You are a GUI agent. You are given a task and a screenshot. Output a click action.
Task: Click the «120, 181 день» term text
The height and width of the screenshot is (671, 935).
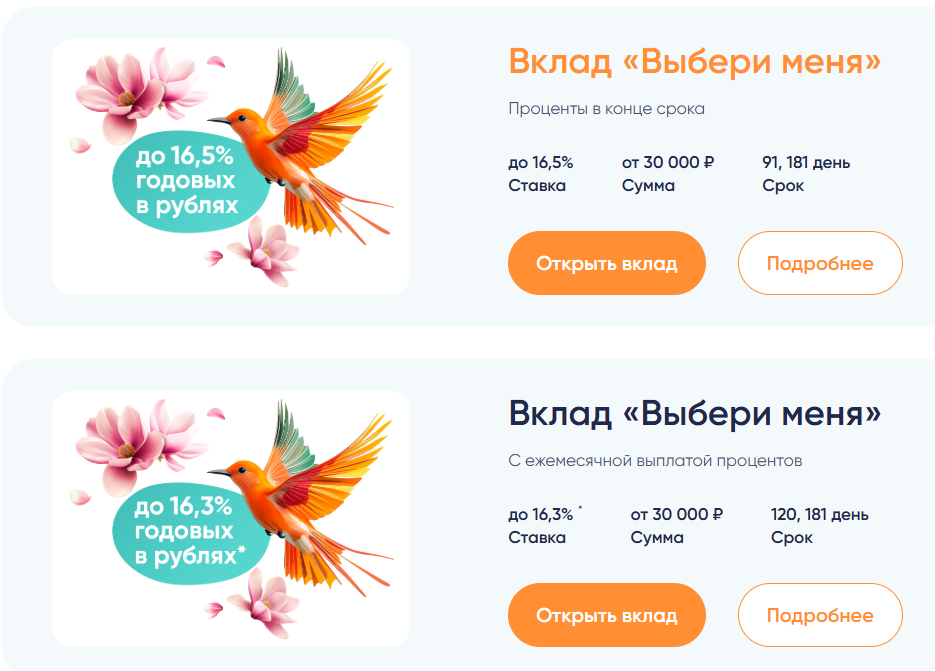pyautogui.click(x=819, y=515)
